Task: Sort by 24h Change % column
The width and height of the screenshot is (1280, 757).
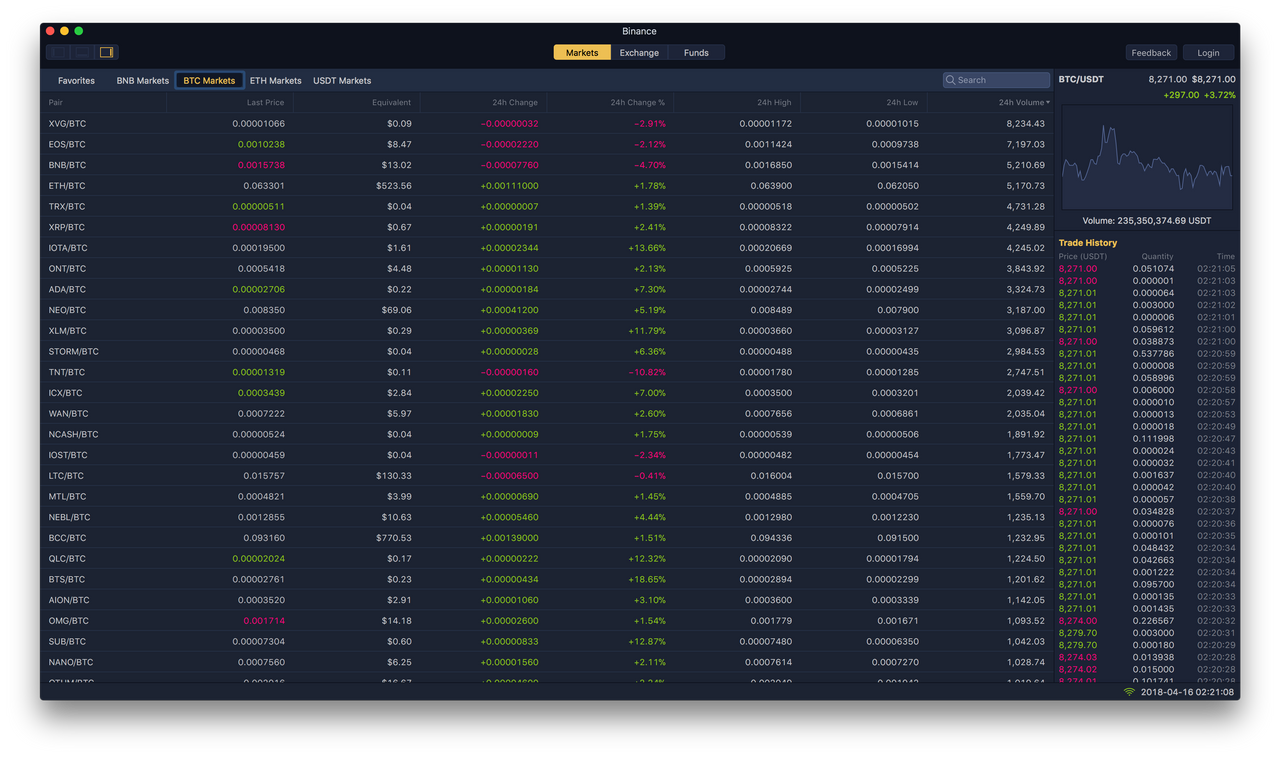Action: click(x=638, y=103)
